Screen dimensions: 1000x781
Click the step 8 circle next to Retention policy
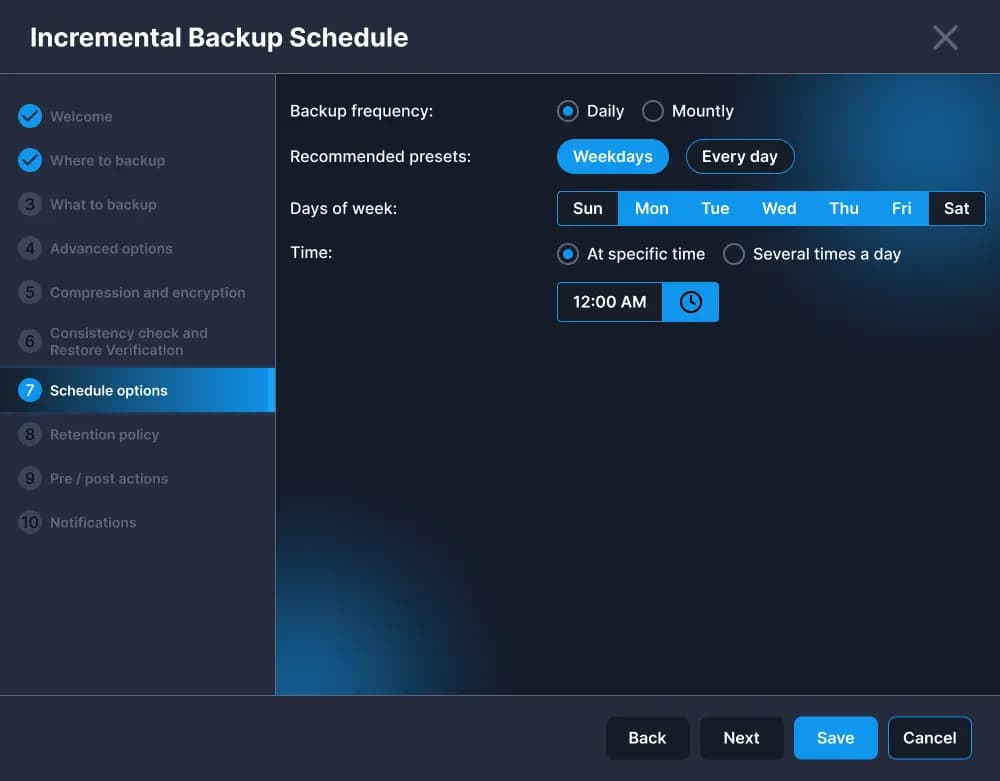(29, 434)
